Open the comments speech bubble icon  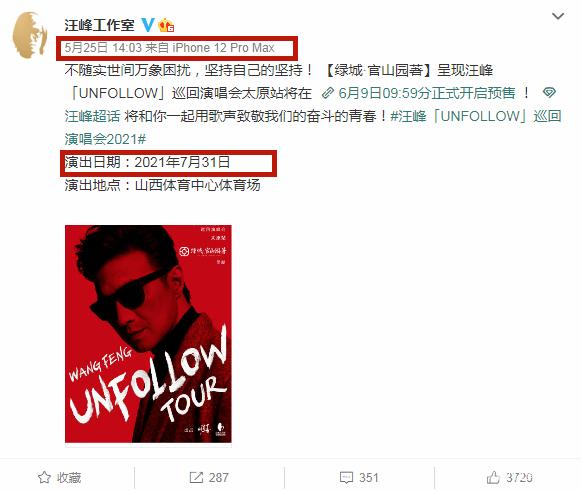346,477
